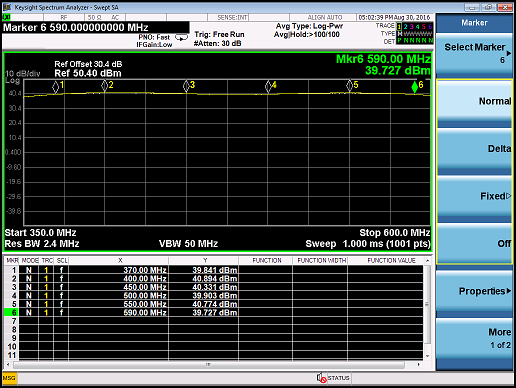Click marker 2 diamond on trace
516x388 pixels.
coord(104,86)
